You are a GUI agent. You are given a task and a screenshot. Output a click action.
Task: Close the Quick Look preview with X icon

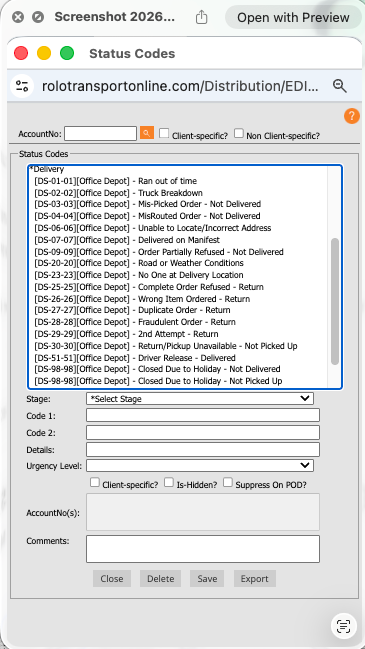point(18,17)
